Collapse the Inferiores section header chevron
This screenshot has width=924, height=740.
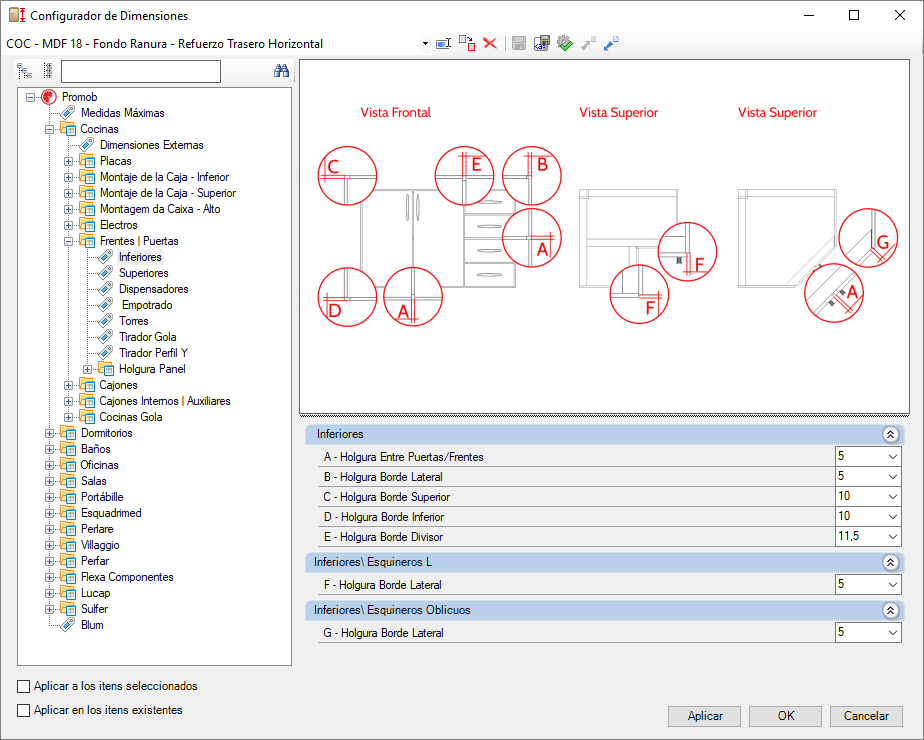(x=890, y=434)
